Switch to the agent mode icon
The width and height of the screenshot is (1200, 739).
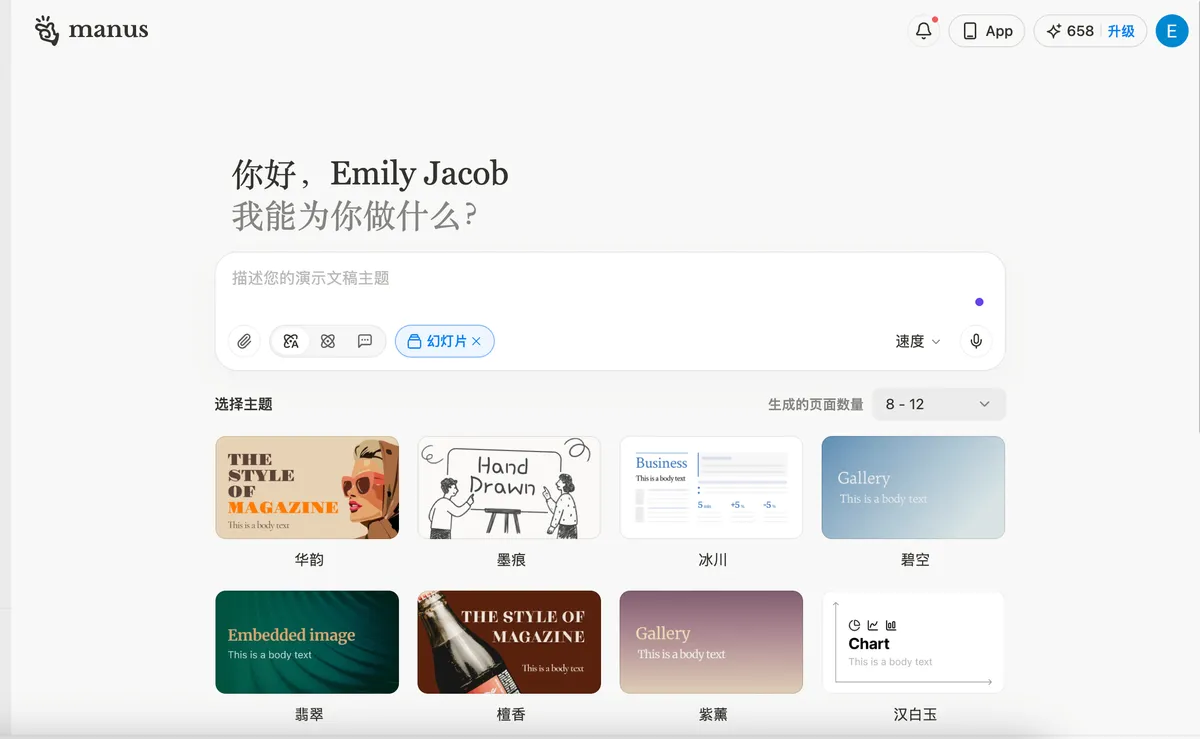coord(328,341)
